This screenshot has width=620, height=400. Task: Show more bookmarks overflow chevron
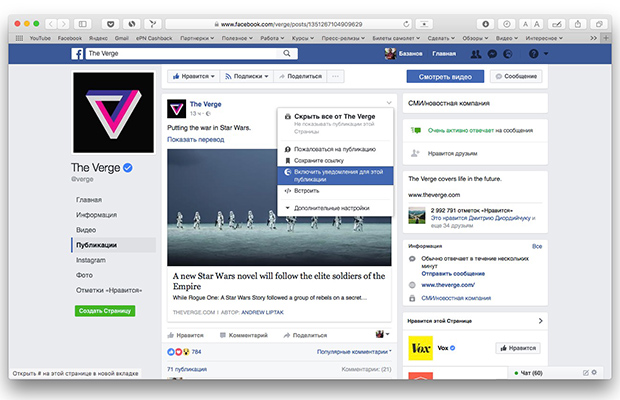[593, 38]
